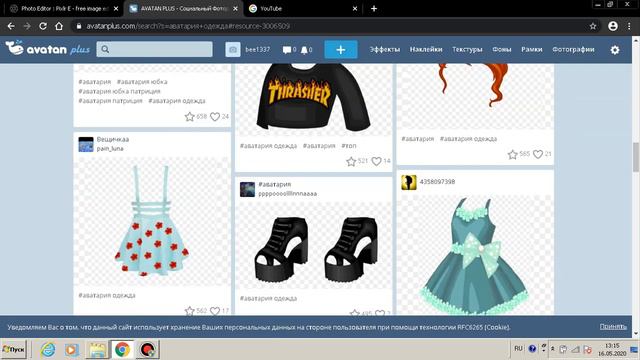The height and width of the screenshot is (360, 640).
Task: Open the camera profile icon next to bee1337
Action: [233, 49]
